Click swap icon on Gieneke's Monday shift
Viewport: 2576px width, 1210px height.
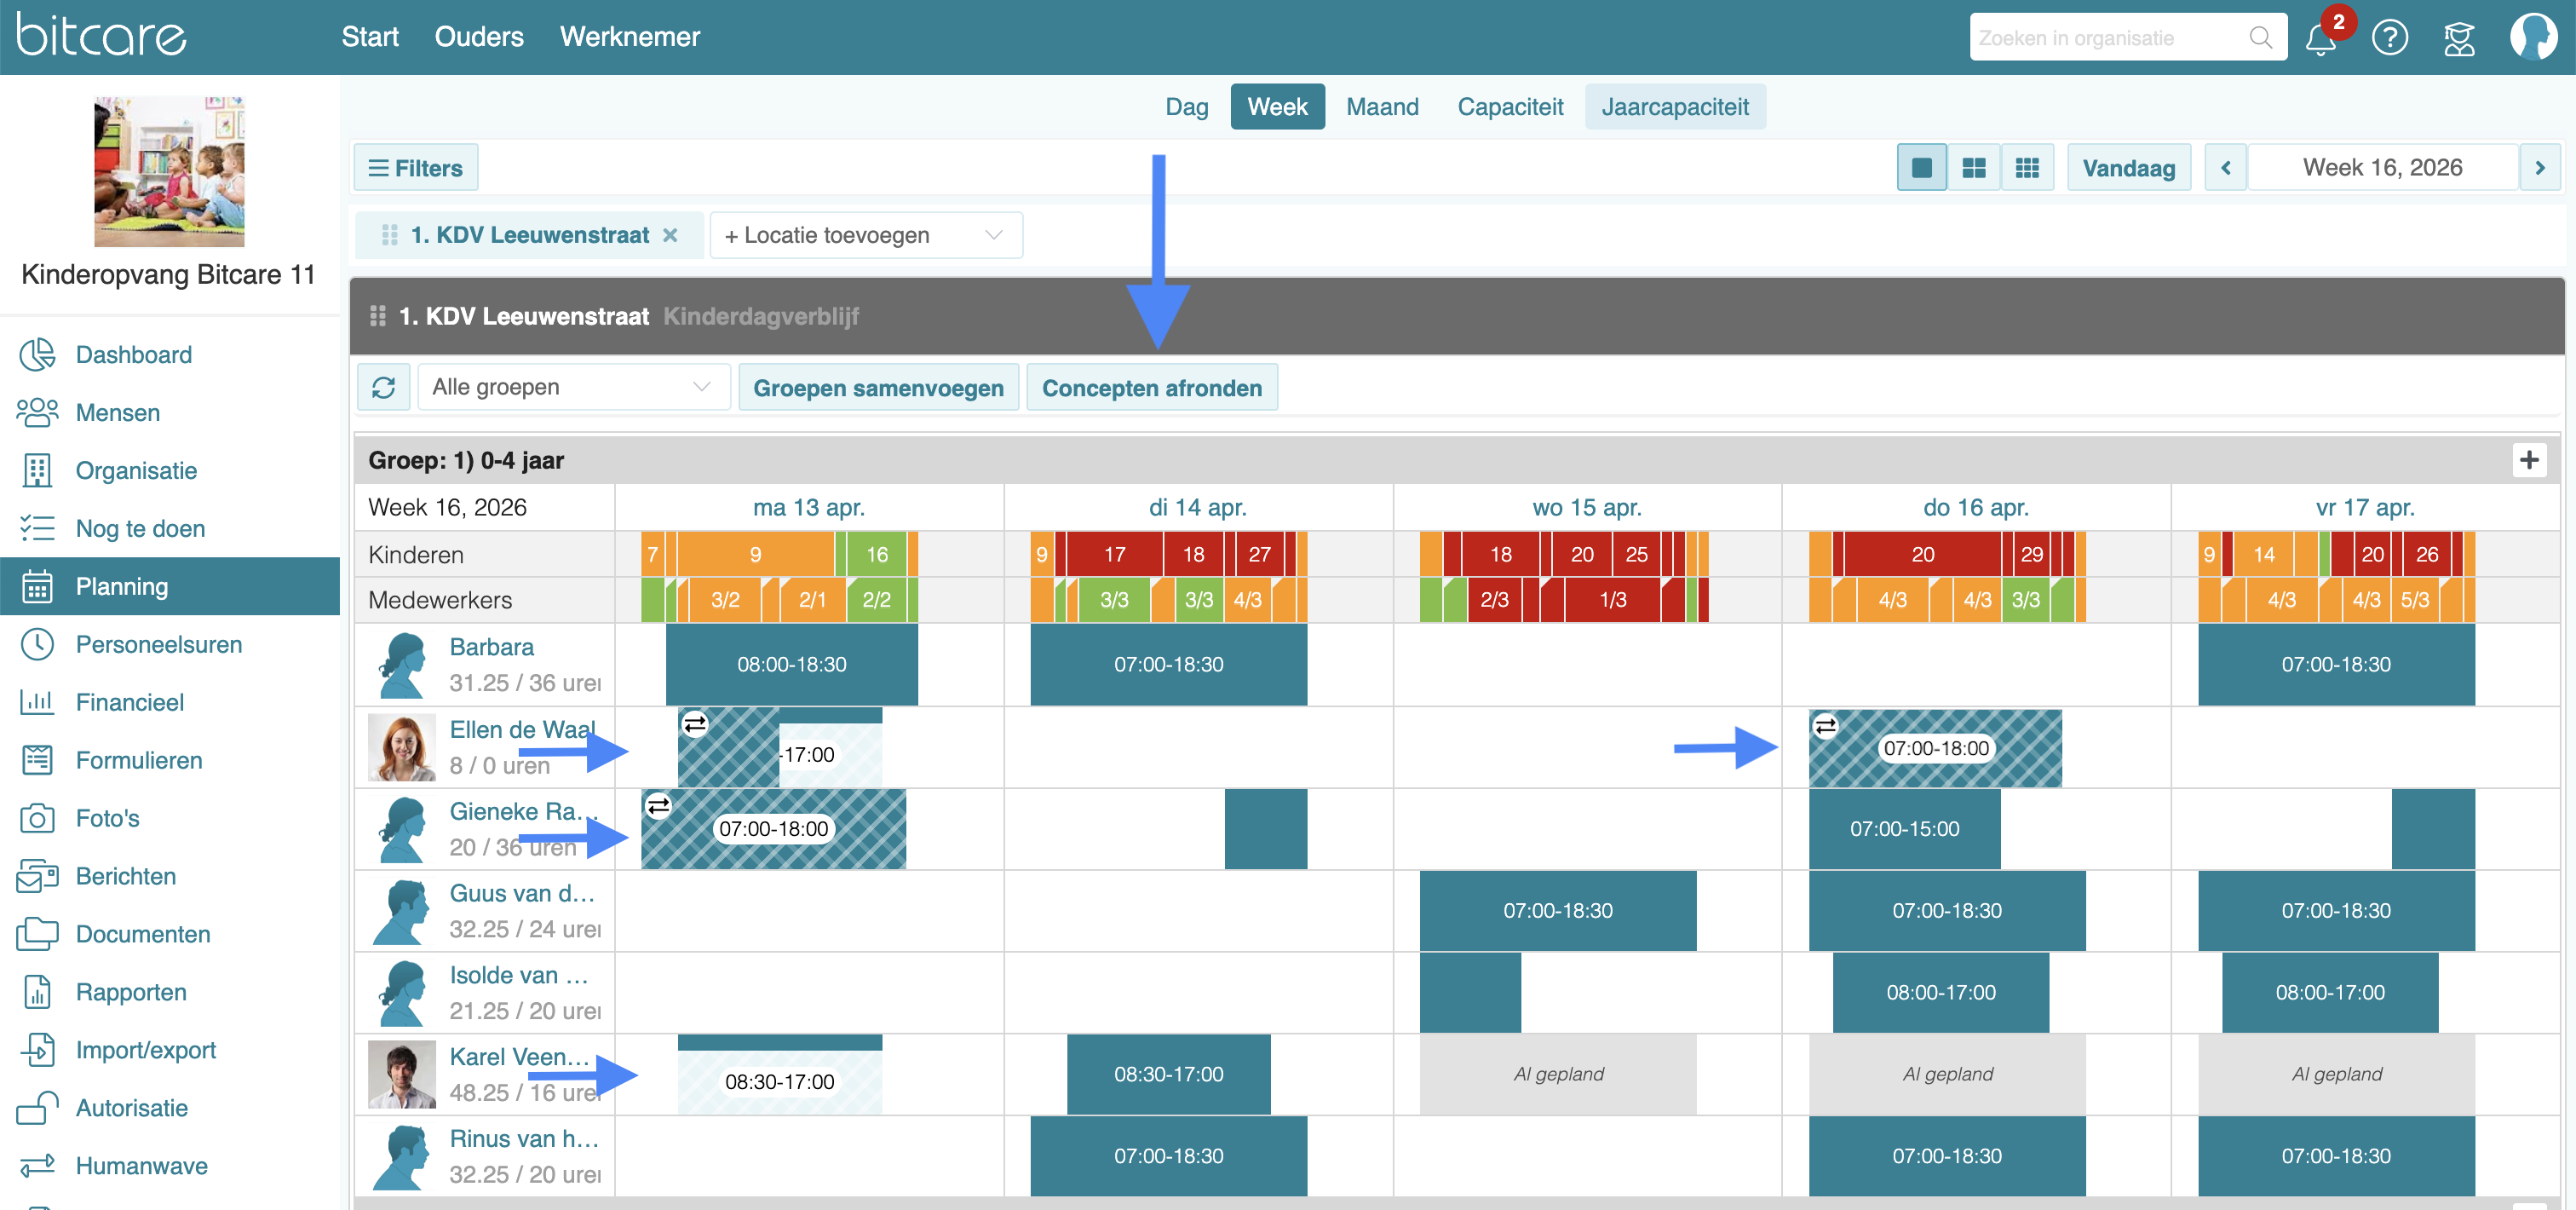tap(658, 805)
